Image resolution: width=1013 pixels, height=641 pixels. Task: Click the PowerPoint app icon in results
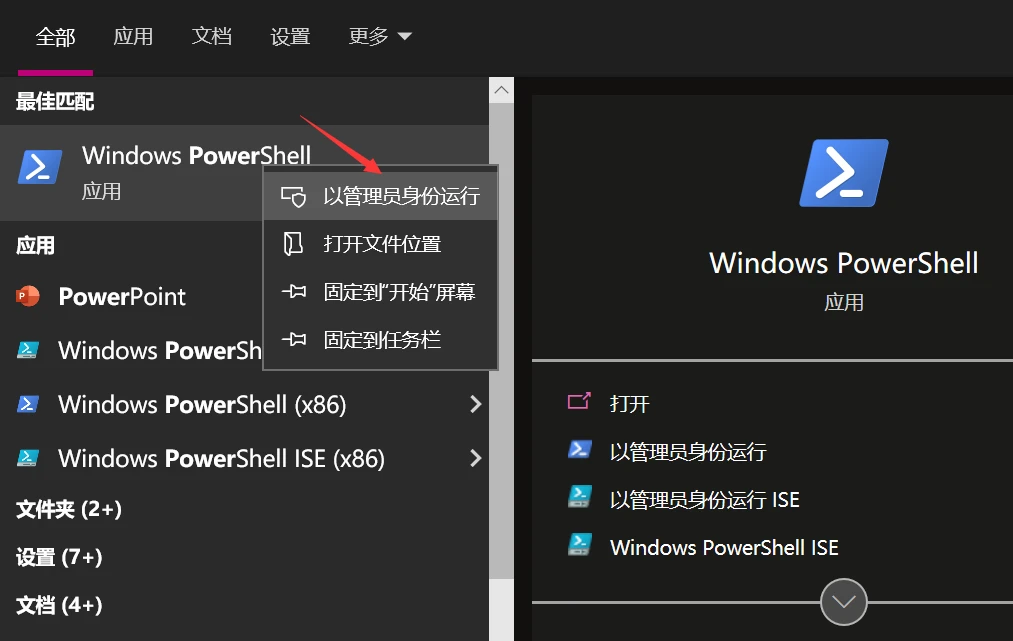tap(28, 296)
